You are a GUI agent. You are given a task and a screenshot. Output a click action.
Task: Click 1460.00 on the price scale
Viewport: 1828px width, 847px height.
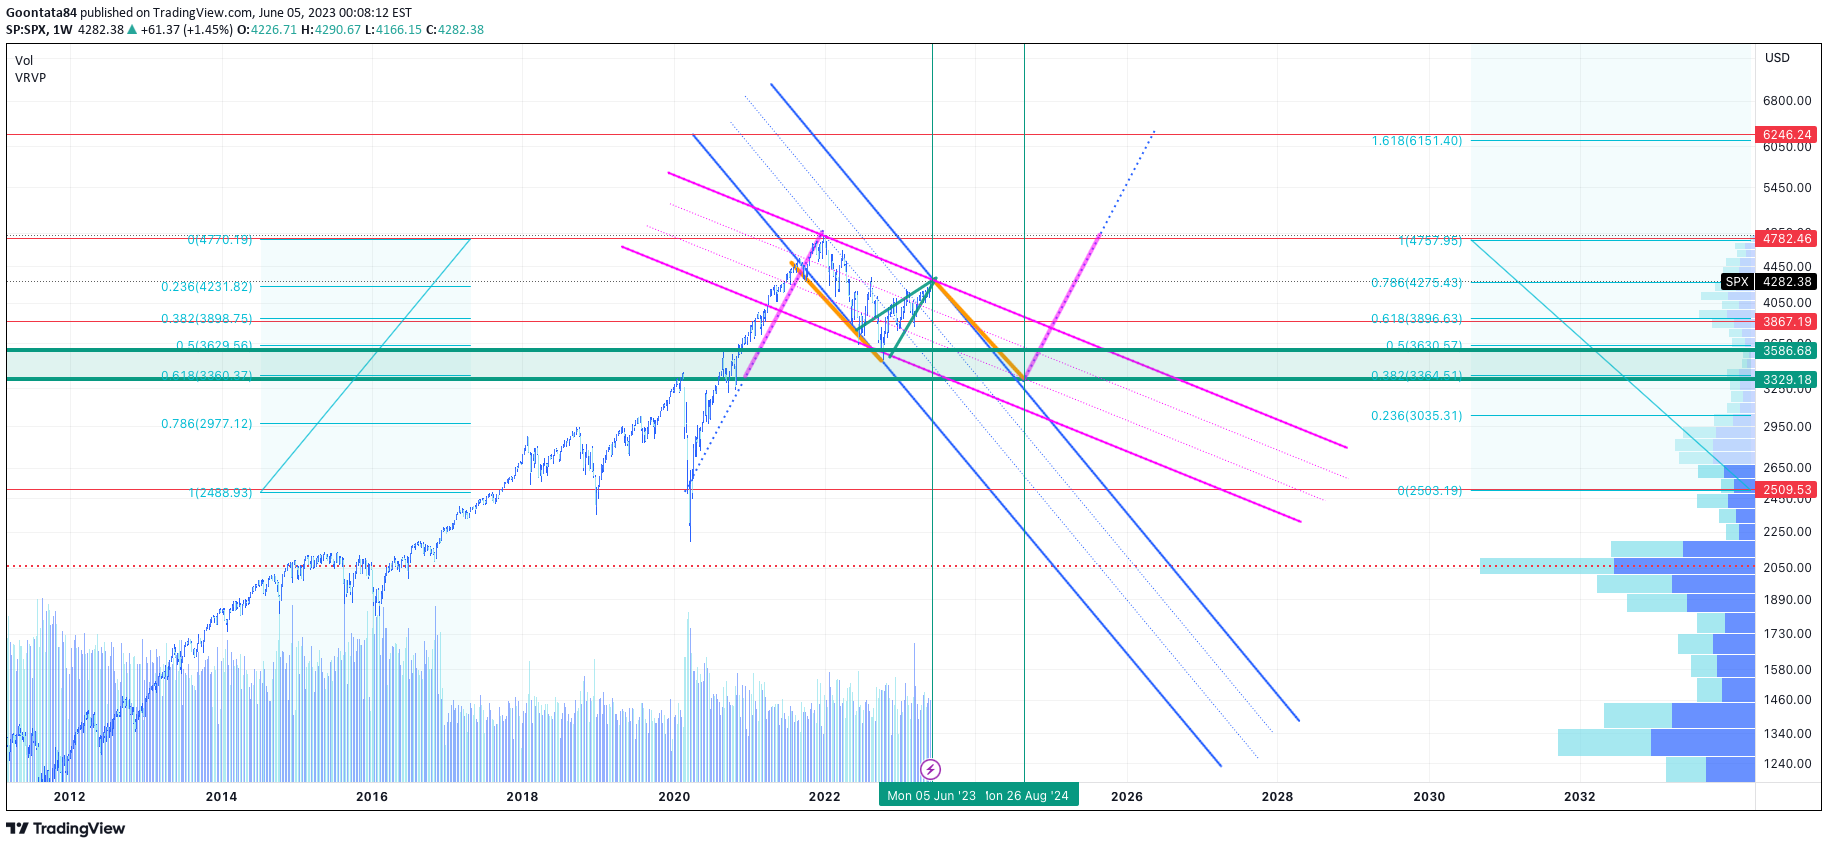(x=1787, y=700)
